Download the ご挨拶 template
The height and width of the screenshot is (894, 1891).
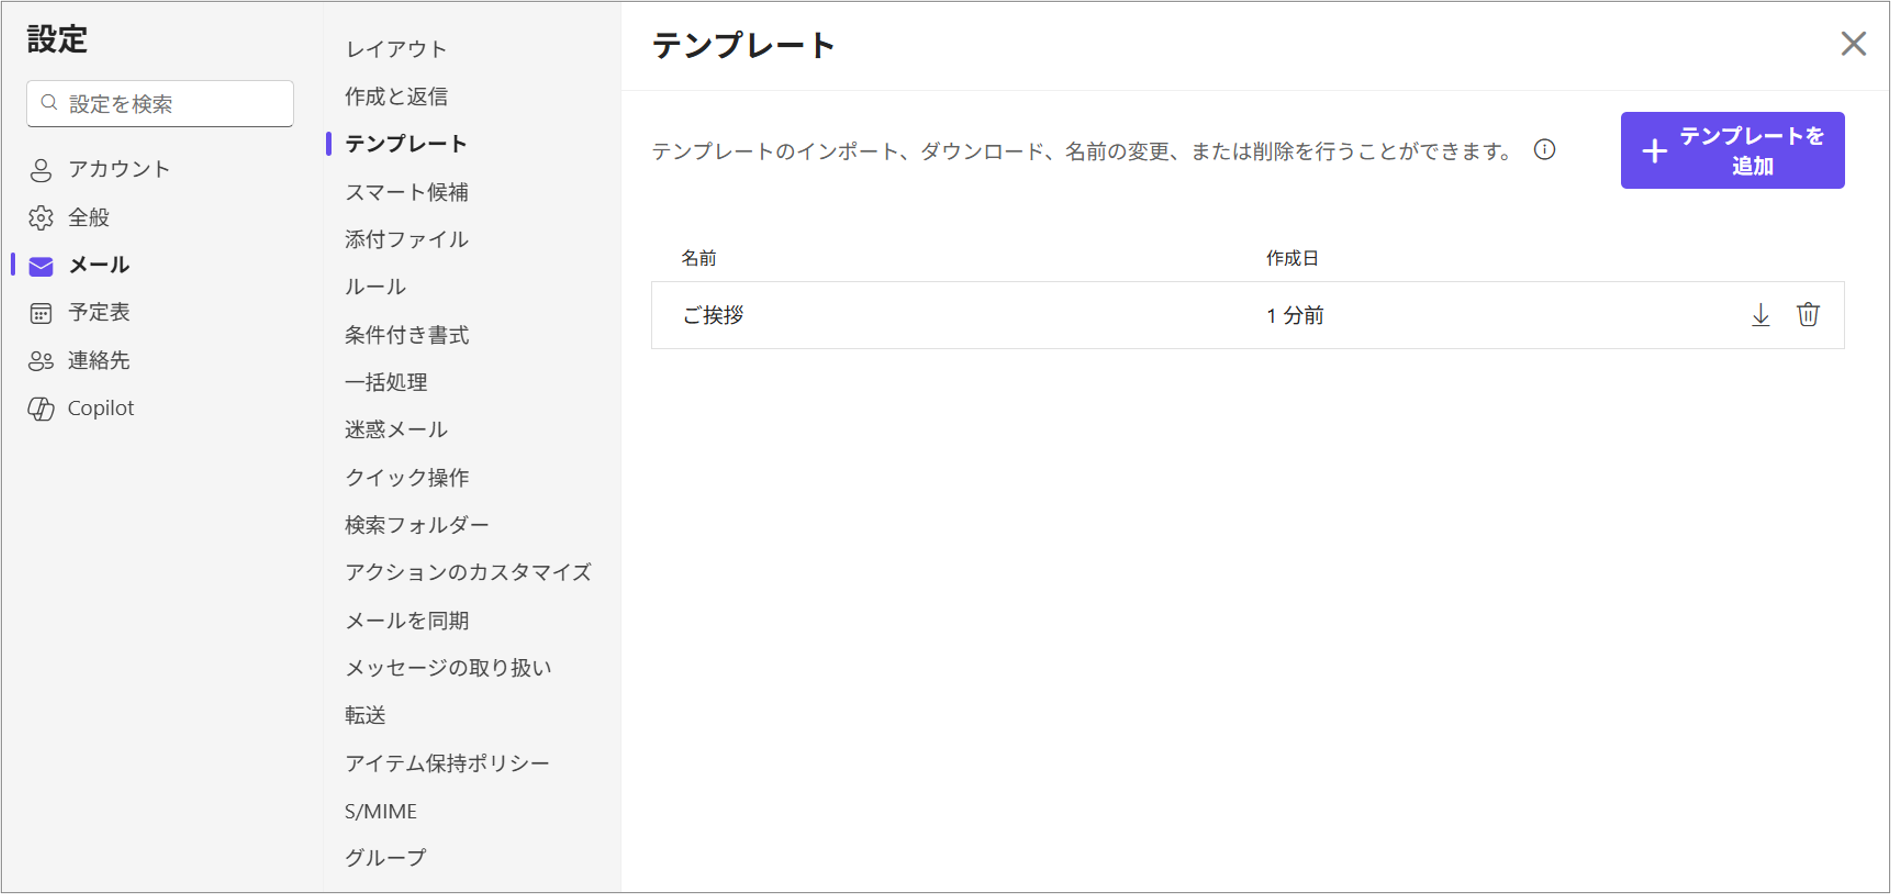(x=1760, y=315)
